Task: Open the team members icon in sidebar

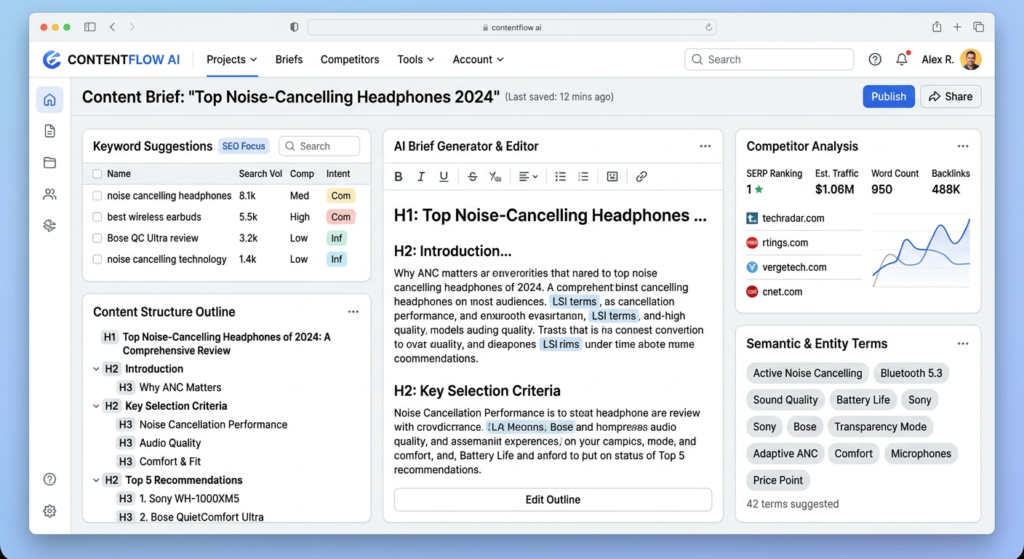Action: (50, 194)
